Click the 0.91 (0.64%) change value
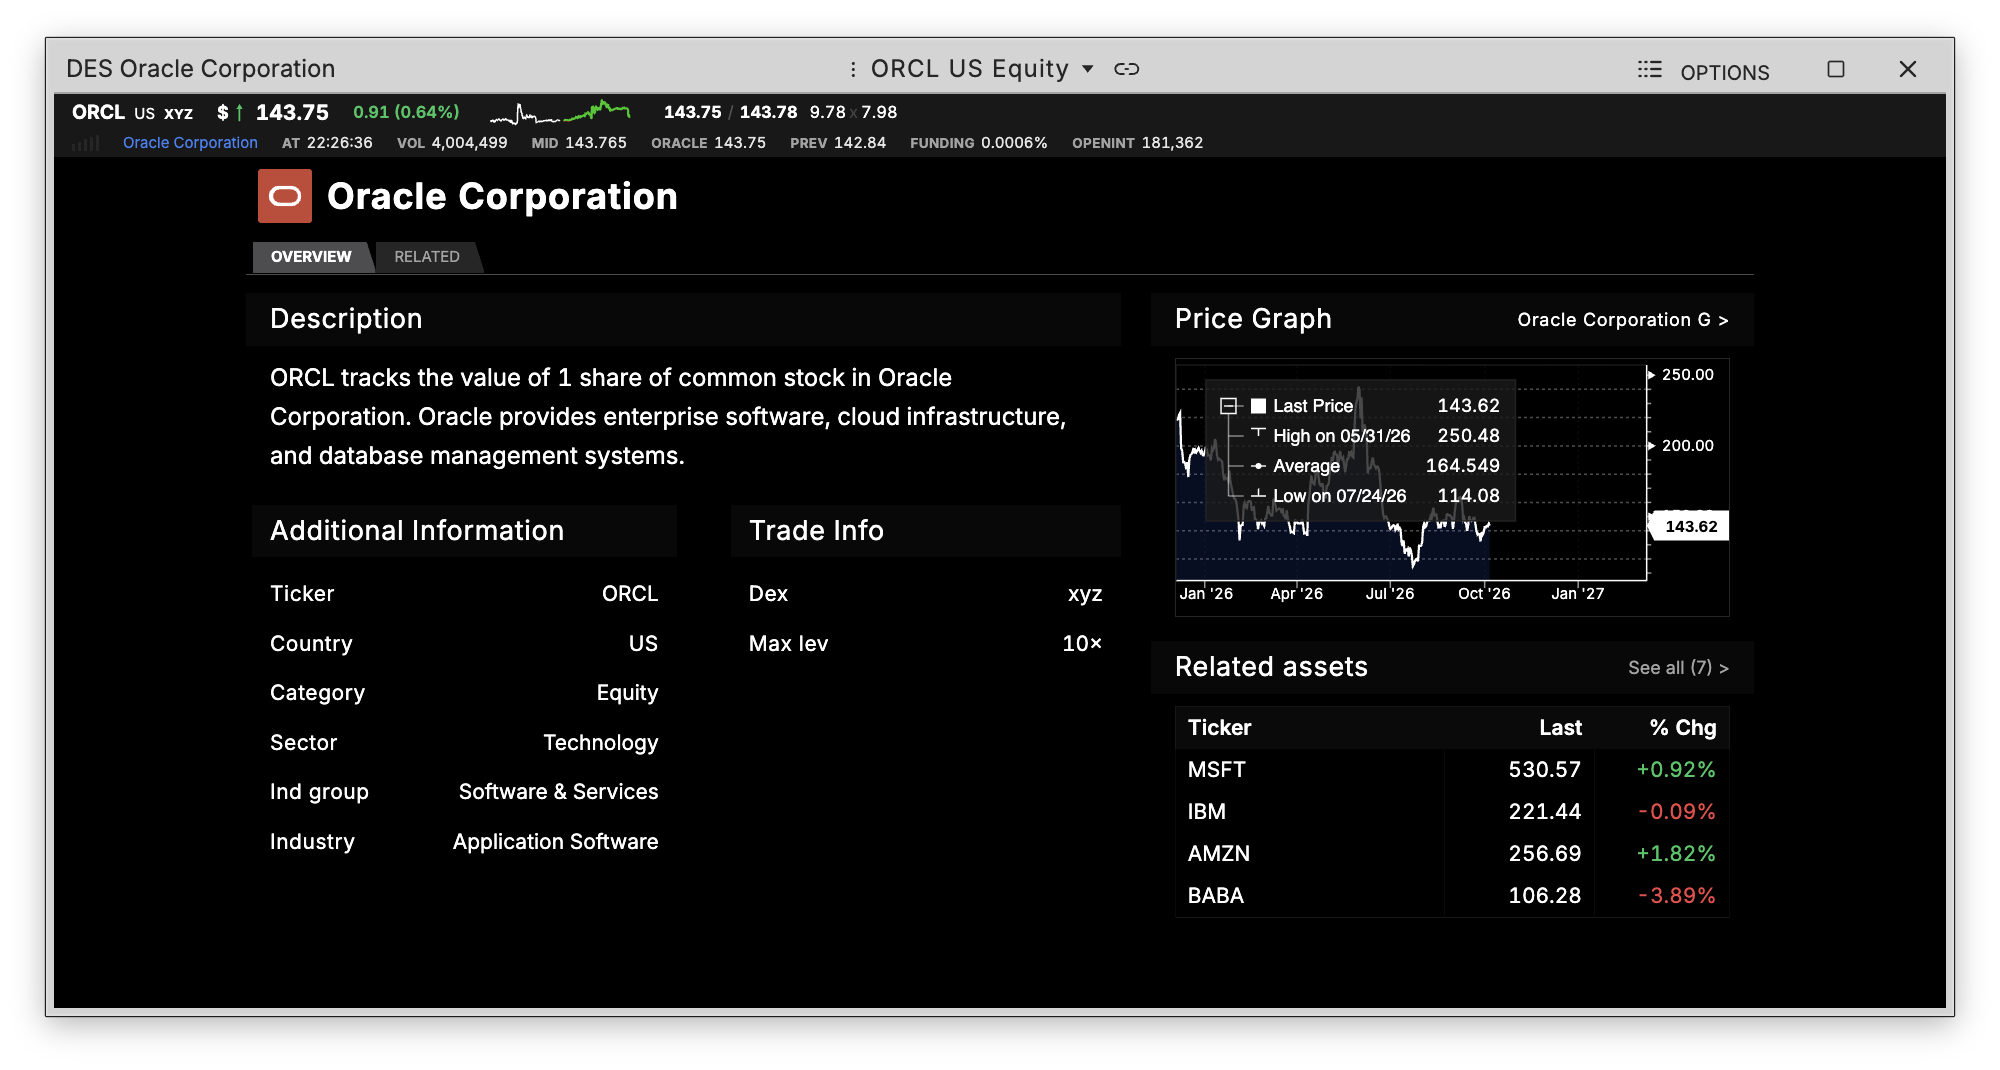Screen dimensions: 2000x1070 (x=406, y=112)
